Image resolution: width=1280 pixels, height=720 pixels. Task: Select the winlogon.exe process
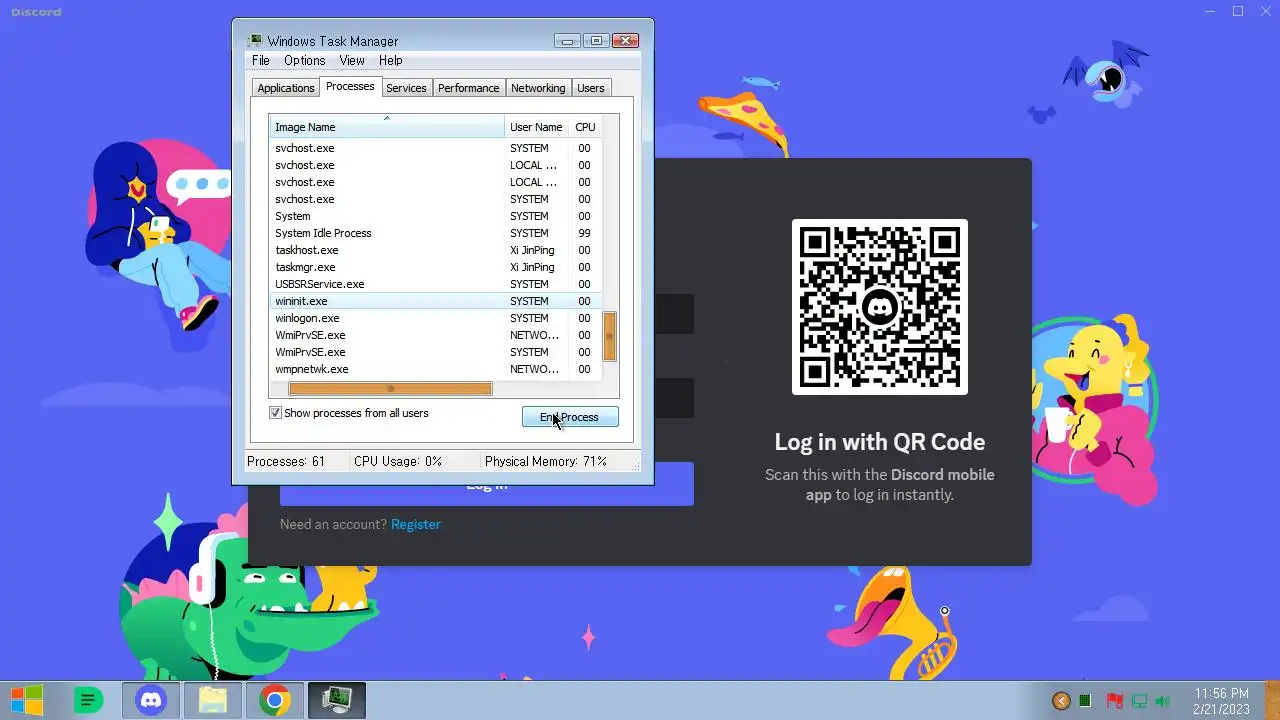(x=435, y=318)
